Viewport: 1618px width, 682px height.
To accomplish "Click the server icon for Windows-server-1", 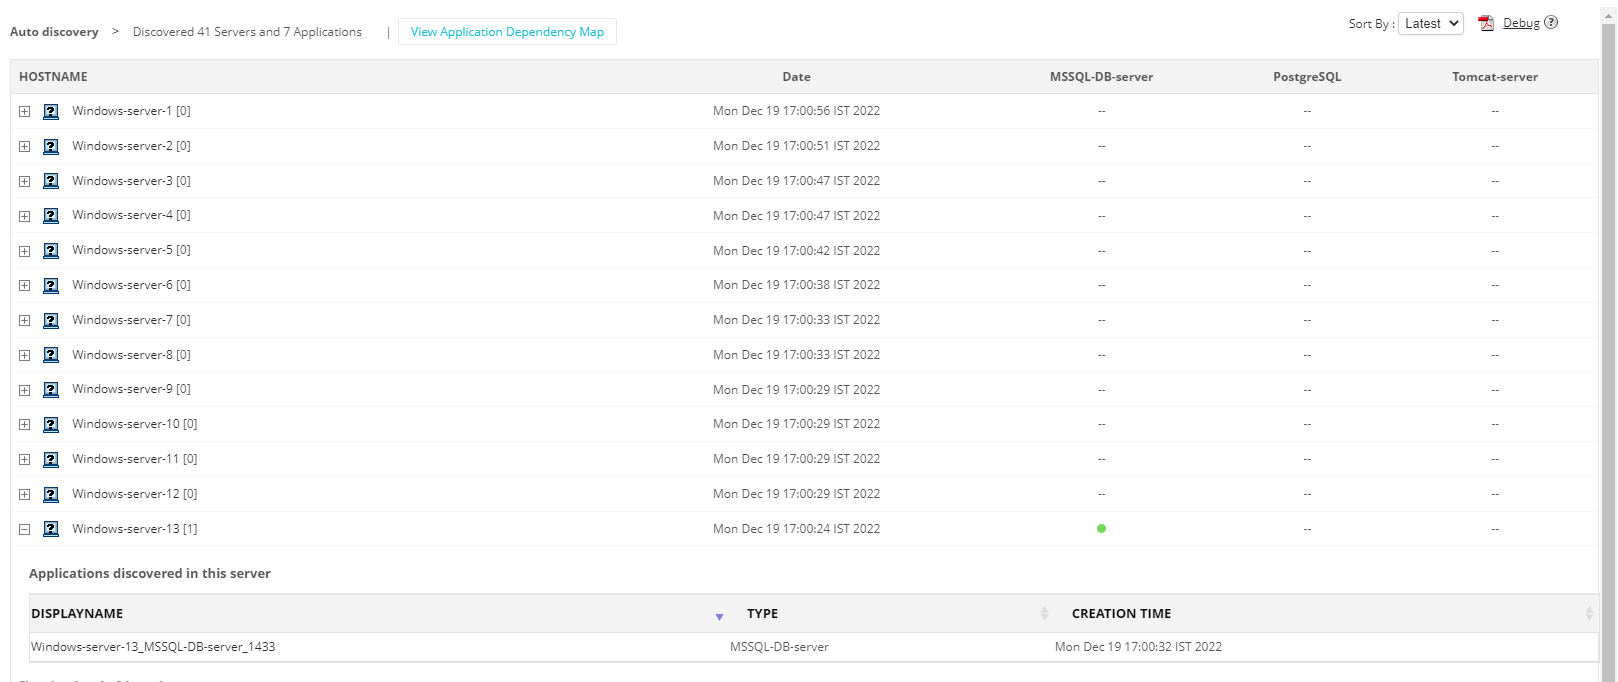I will pyautogui.click(x=51, y=112).
